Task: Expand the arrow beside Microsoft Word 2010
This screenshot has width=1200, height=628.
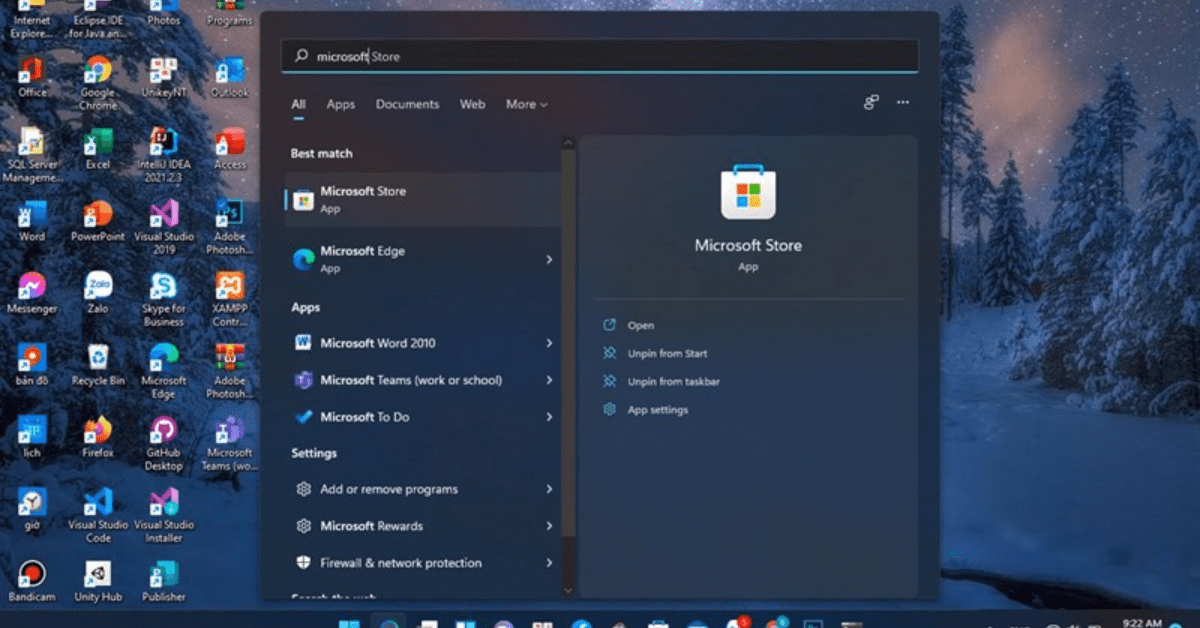Action: point(549,343)
